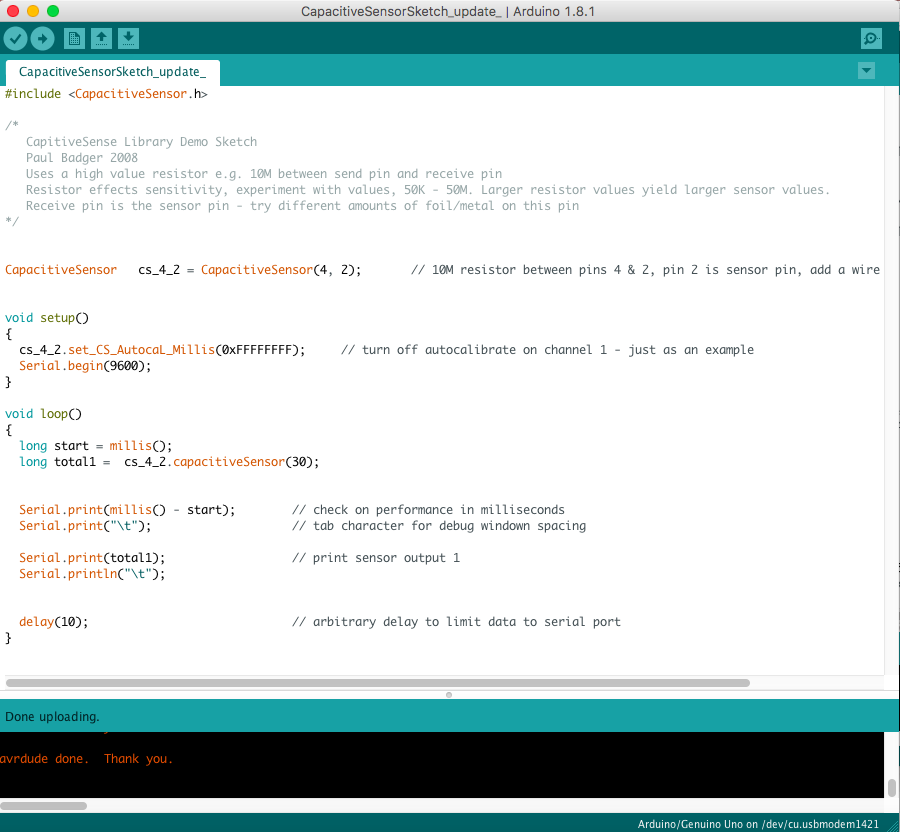This screenshot has width=900, height=832.
Task: Click '// check on performance in milliseconds' comment
Action: (x=428, y=510)
